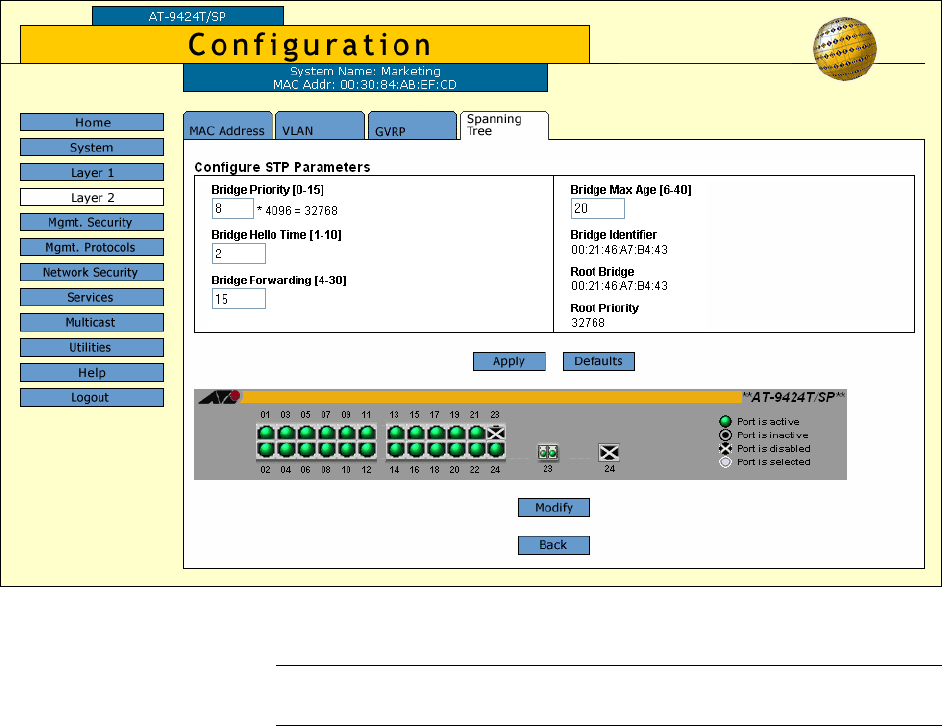
Task: Click port 12 in the switch panel
Action: point(366,449)
